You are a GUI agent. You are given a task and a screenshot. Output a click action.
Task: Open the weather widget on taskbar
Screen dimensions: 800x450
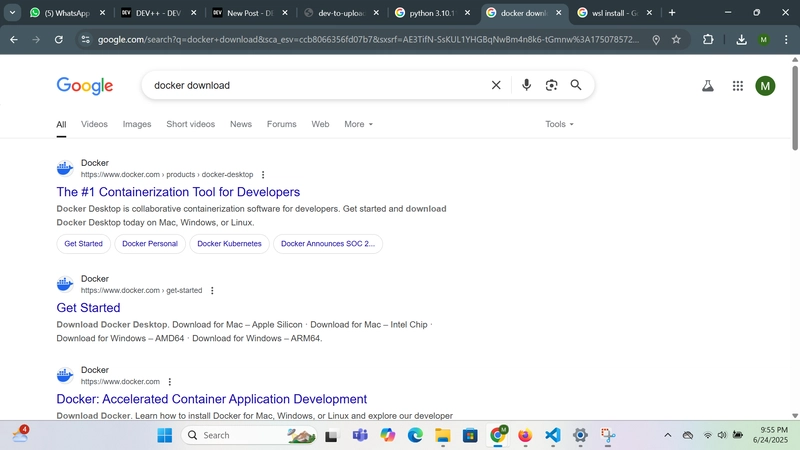click(21, 434)
